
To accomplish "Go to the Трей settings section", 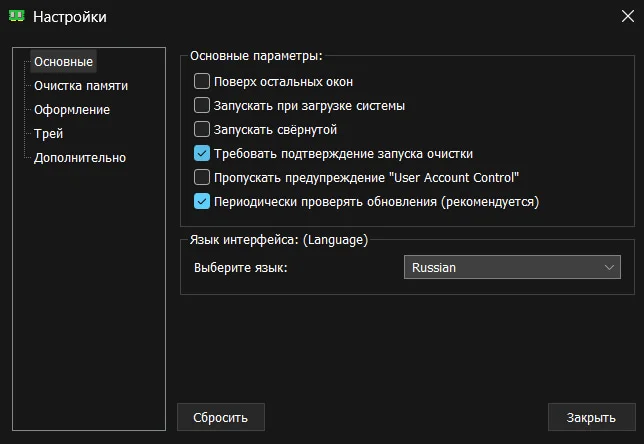I will pos(48,134).
